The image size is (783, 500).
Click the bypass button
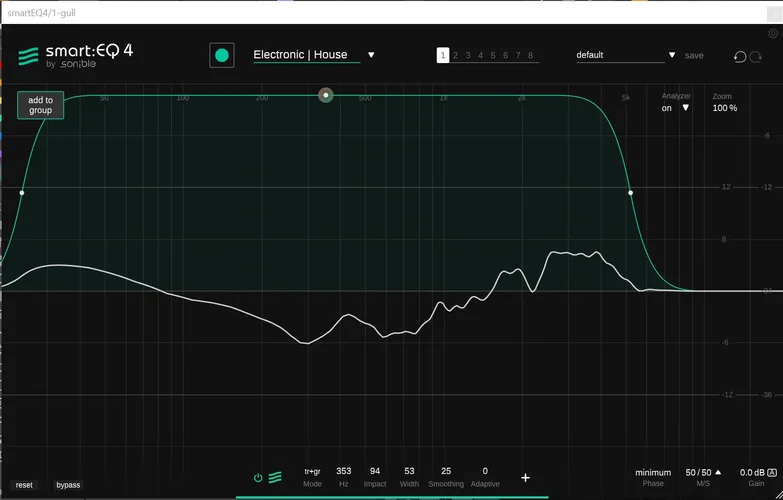[68, 485]
